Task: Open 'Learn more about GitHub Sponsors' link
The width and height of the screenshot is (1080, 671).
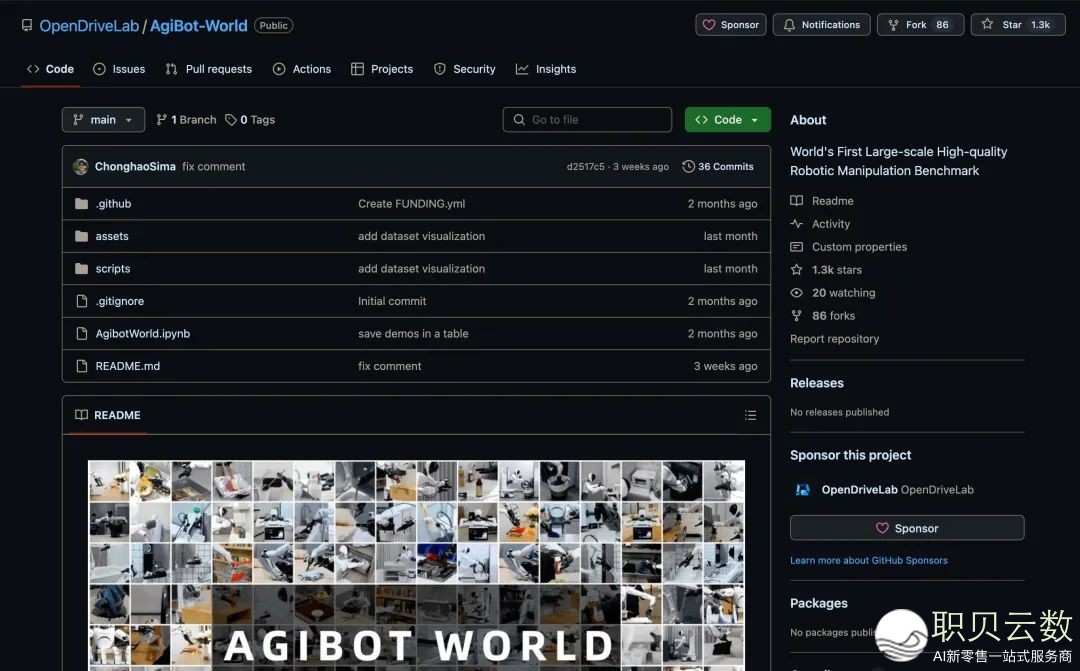Action: (x=869, y=560)
